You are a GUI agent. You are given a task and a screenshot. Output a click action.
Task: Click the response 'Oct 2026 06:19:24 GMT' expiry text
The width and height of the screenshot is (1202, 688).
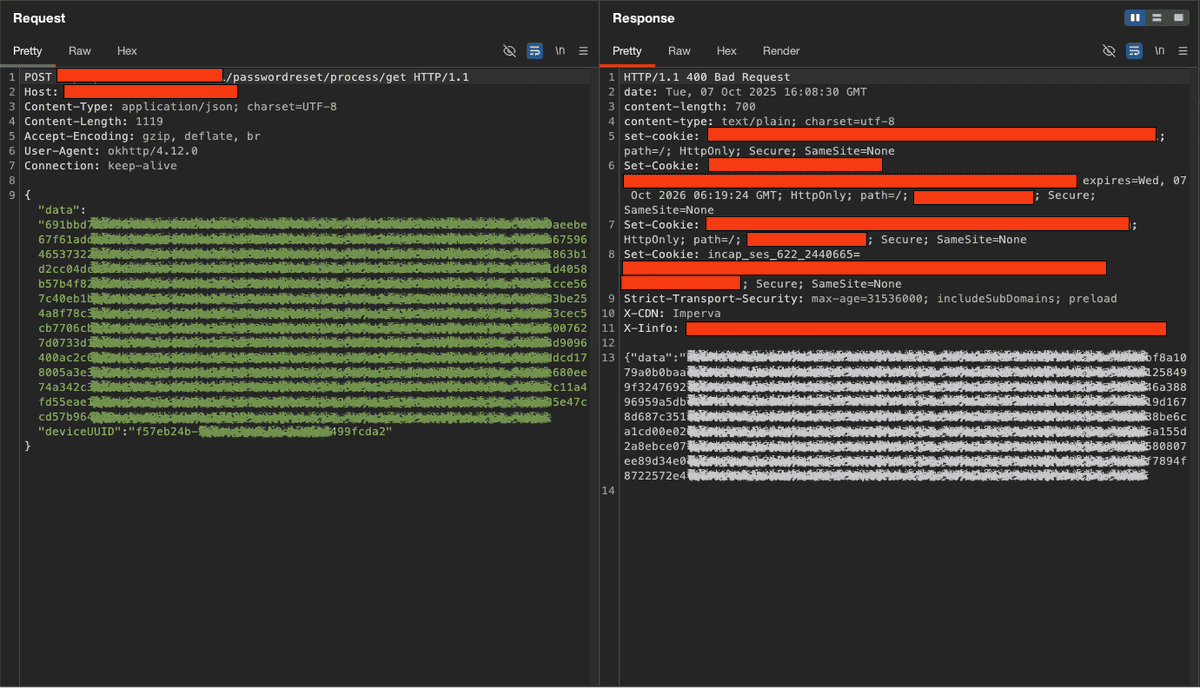[x=707, y=195]
